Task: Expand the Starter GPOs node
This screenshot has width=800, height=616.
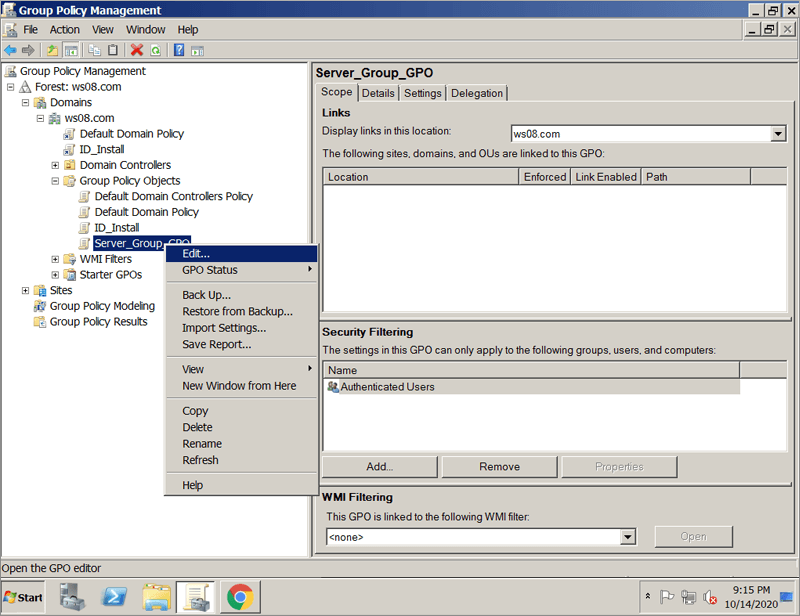Action: coord(55,275)
